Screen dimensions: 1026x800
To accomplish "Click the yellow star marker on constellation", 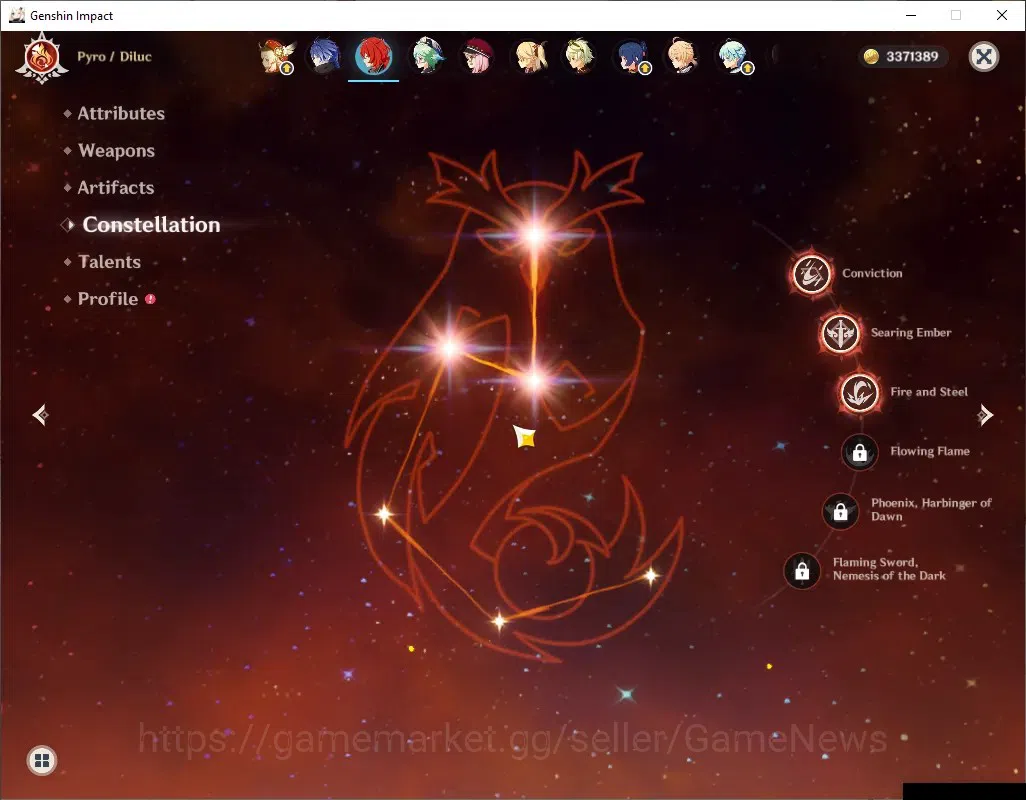I will [x=525, y=437].
